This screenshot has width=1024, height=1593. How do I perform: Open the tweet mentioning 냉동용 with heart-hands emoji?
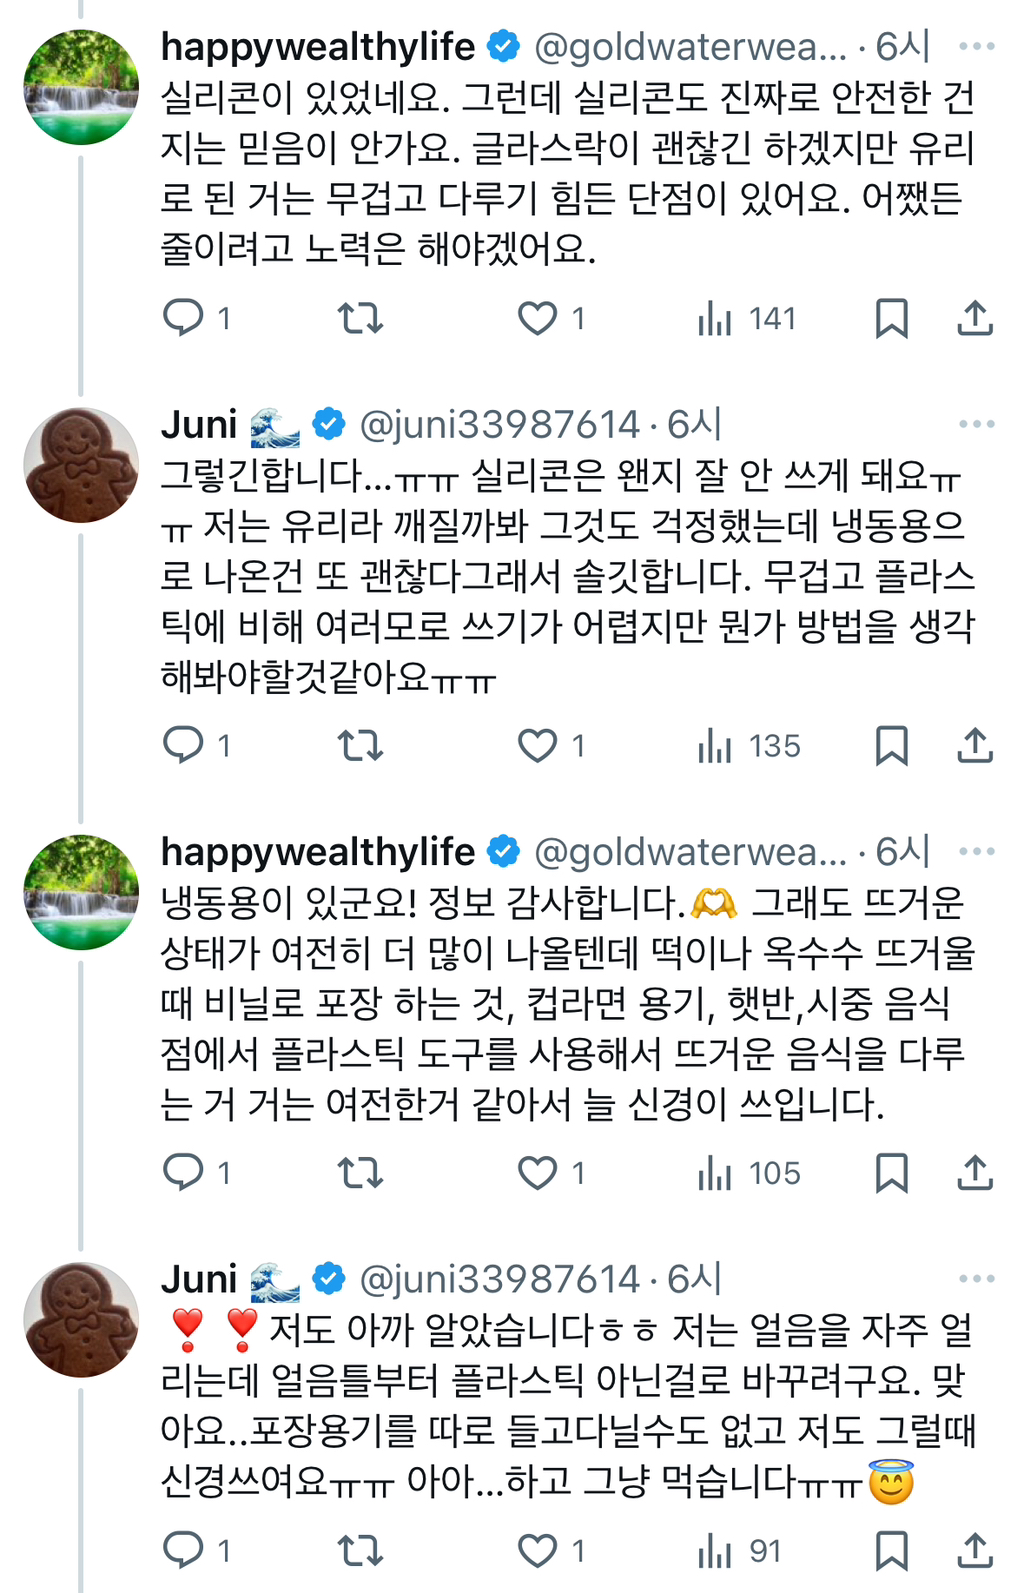click(x=560, y=1003)
